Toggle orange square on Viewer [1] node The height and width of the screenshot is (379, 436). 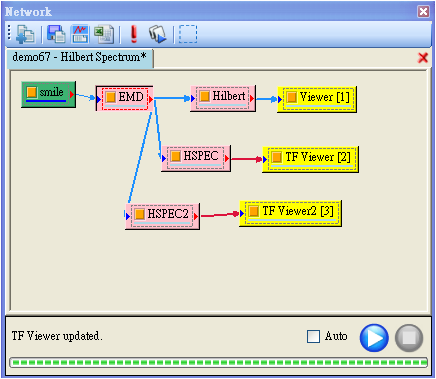(x=291, y=97)
